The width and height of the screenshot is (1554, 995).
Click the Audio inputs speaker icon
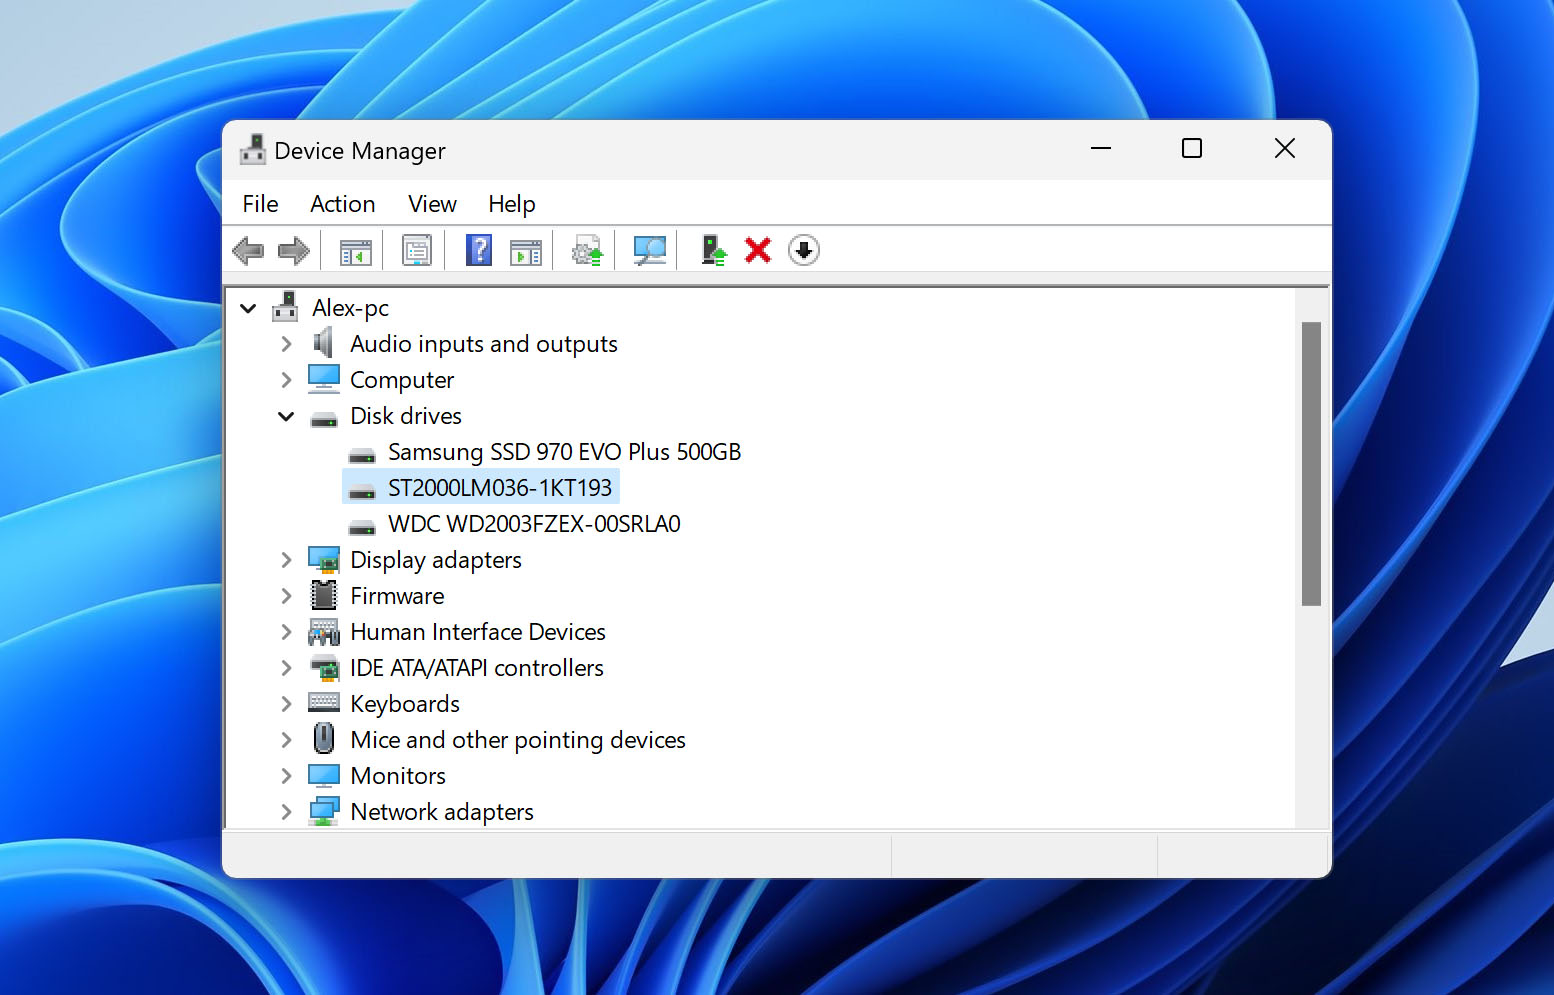pos(323,343)
